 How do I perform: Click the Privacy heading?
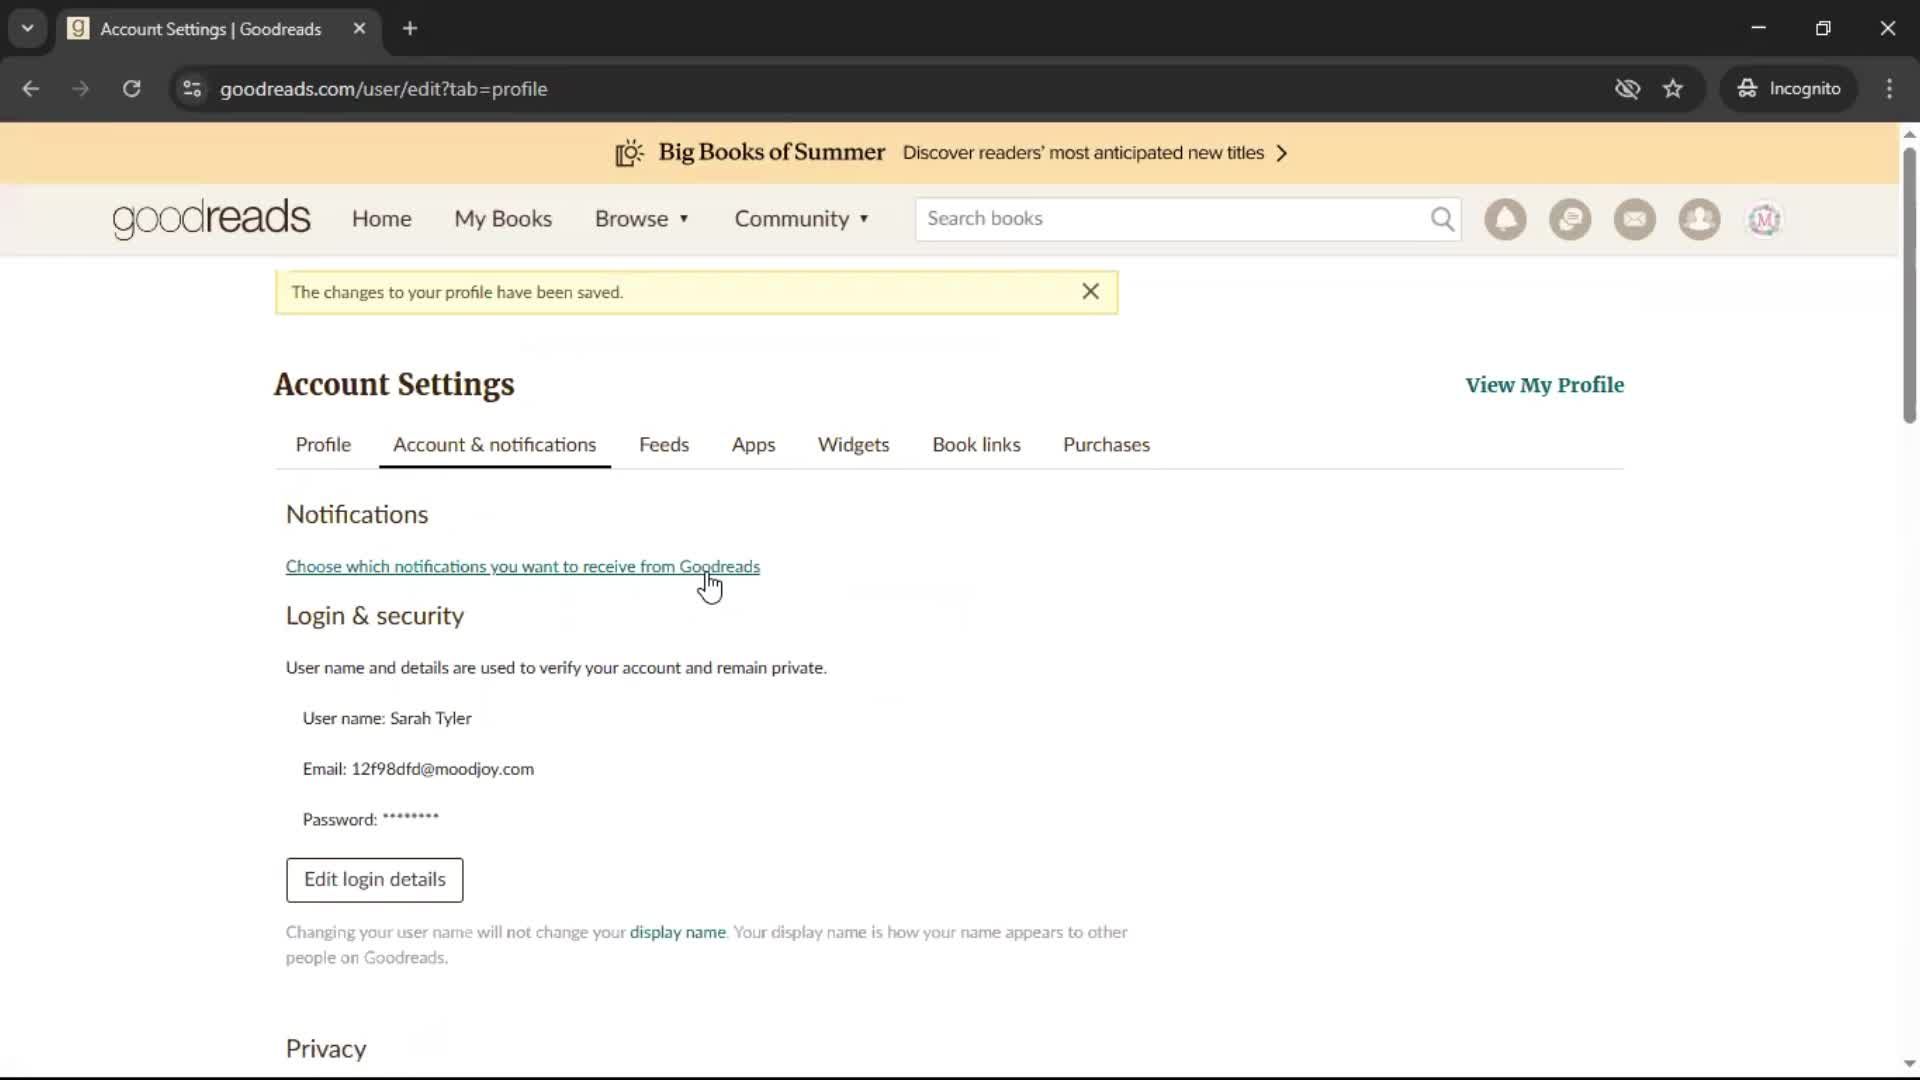click(x=326, y=1049)
